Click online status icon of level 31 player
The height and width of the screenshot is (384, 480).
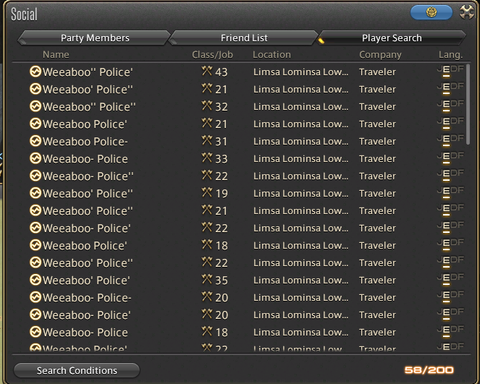35,141
